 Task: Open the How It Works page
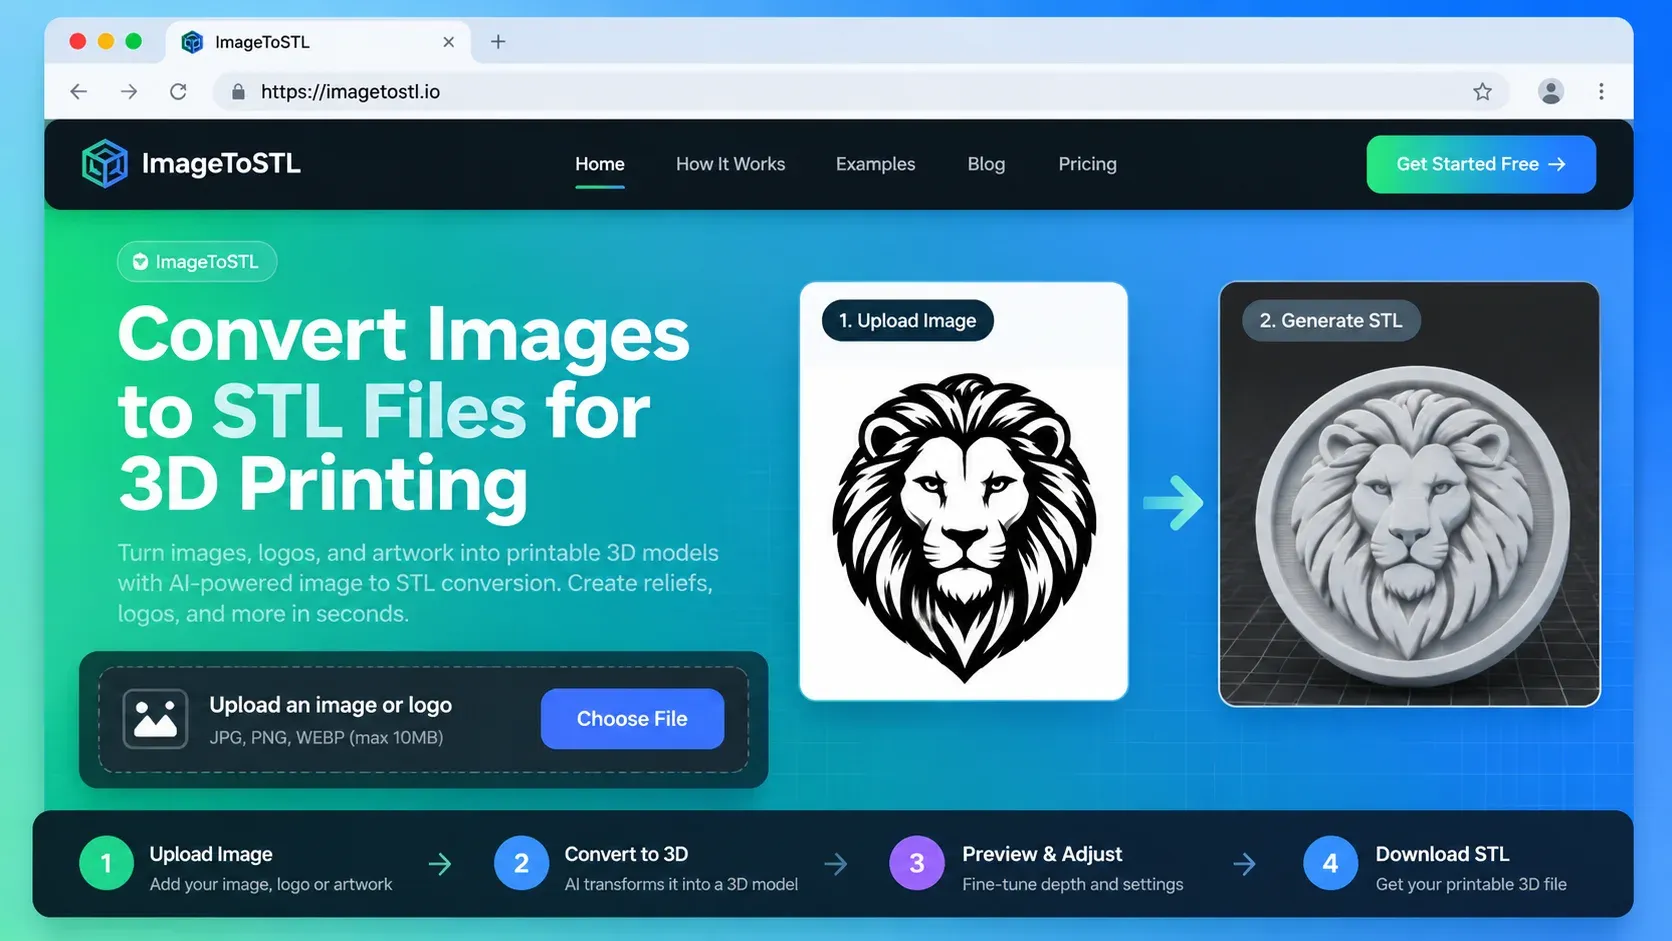[730, 164]
